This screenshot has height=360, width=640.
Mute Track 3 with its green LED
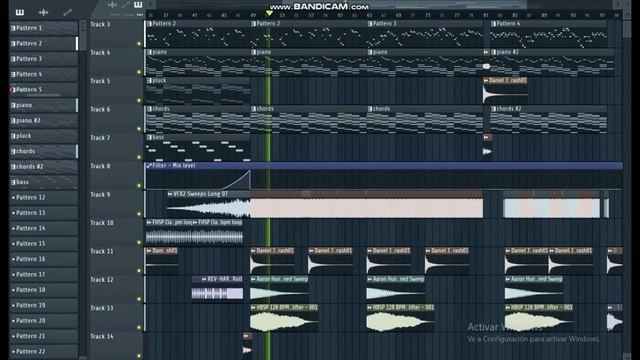(x=139, y=43)
